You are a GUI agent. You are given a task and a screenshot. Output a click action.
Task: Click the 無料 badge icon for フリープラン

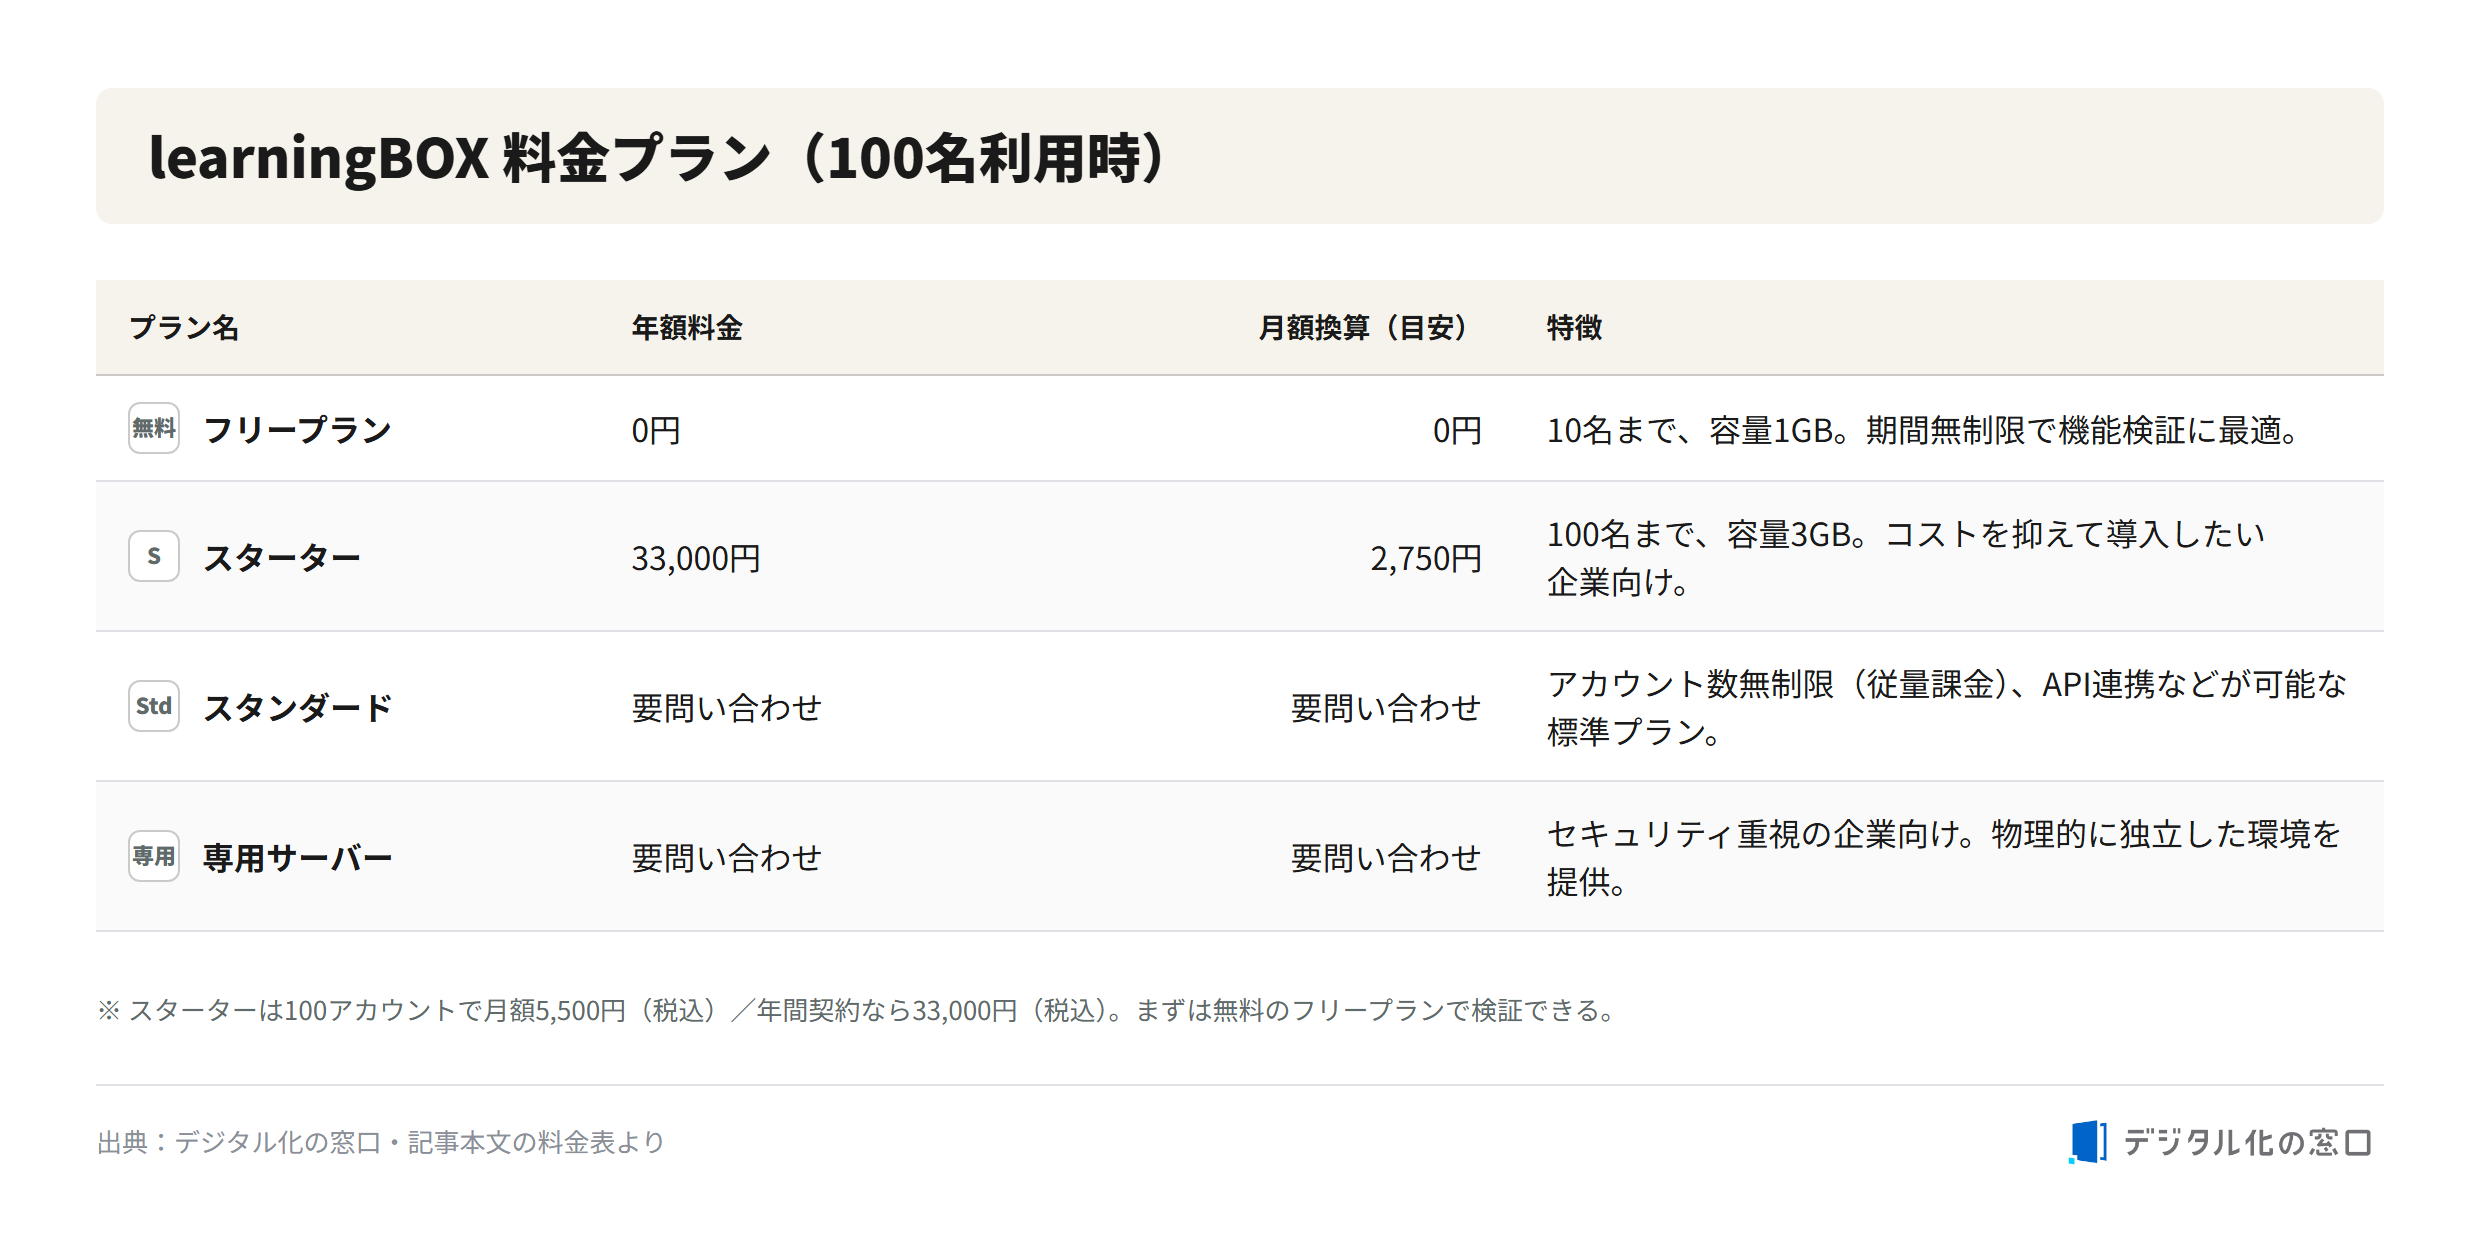tap(154, 428)
